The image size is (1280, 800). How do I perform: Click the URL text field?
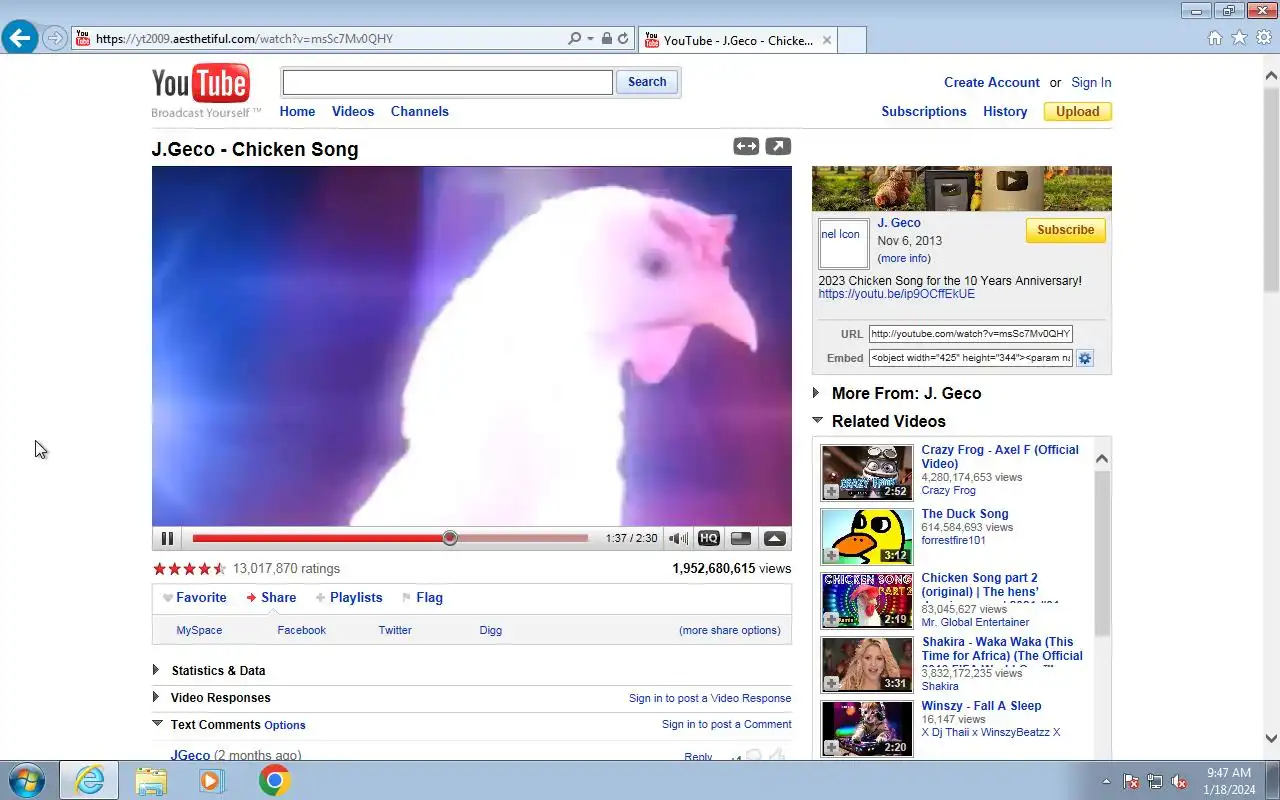(970, 334)
